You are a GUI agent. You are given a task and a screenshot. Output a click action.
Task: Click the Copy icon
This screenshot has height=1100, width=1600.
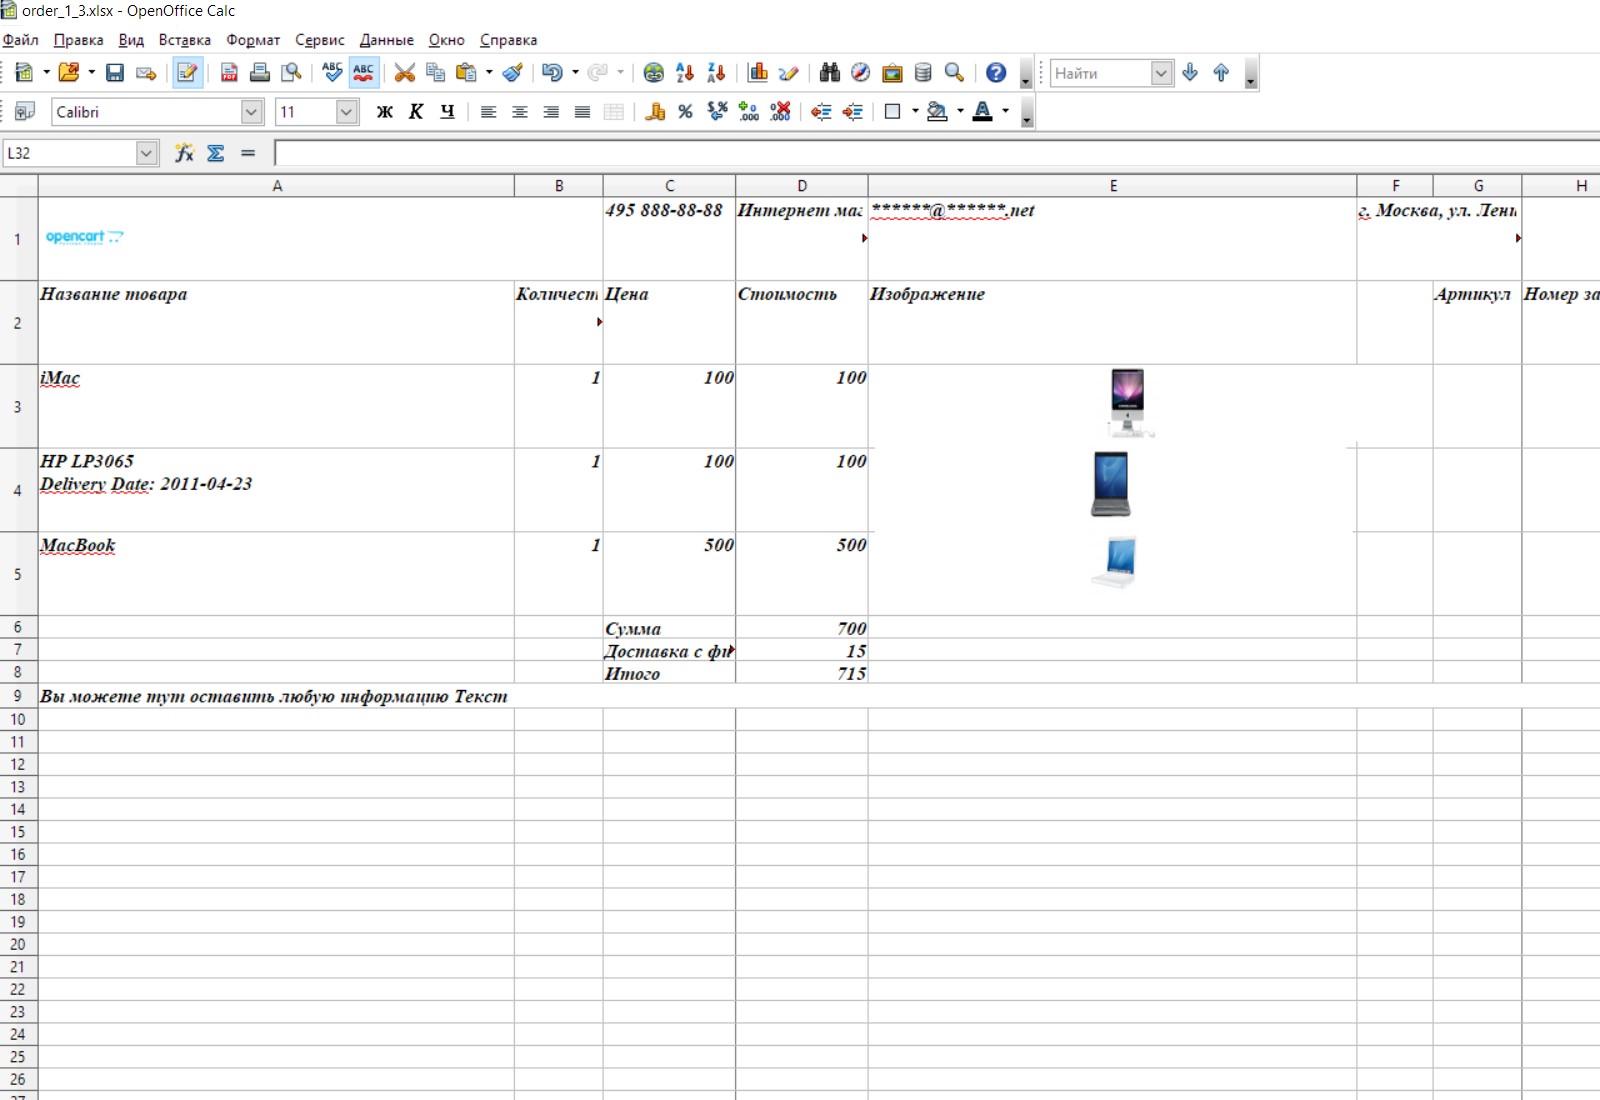[435, 73]
